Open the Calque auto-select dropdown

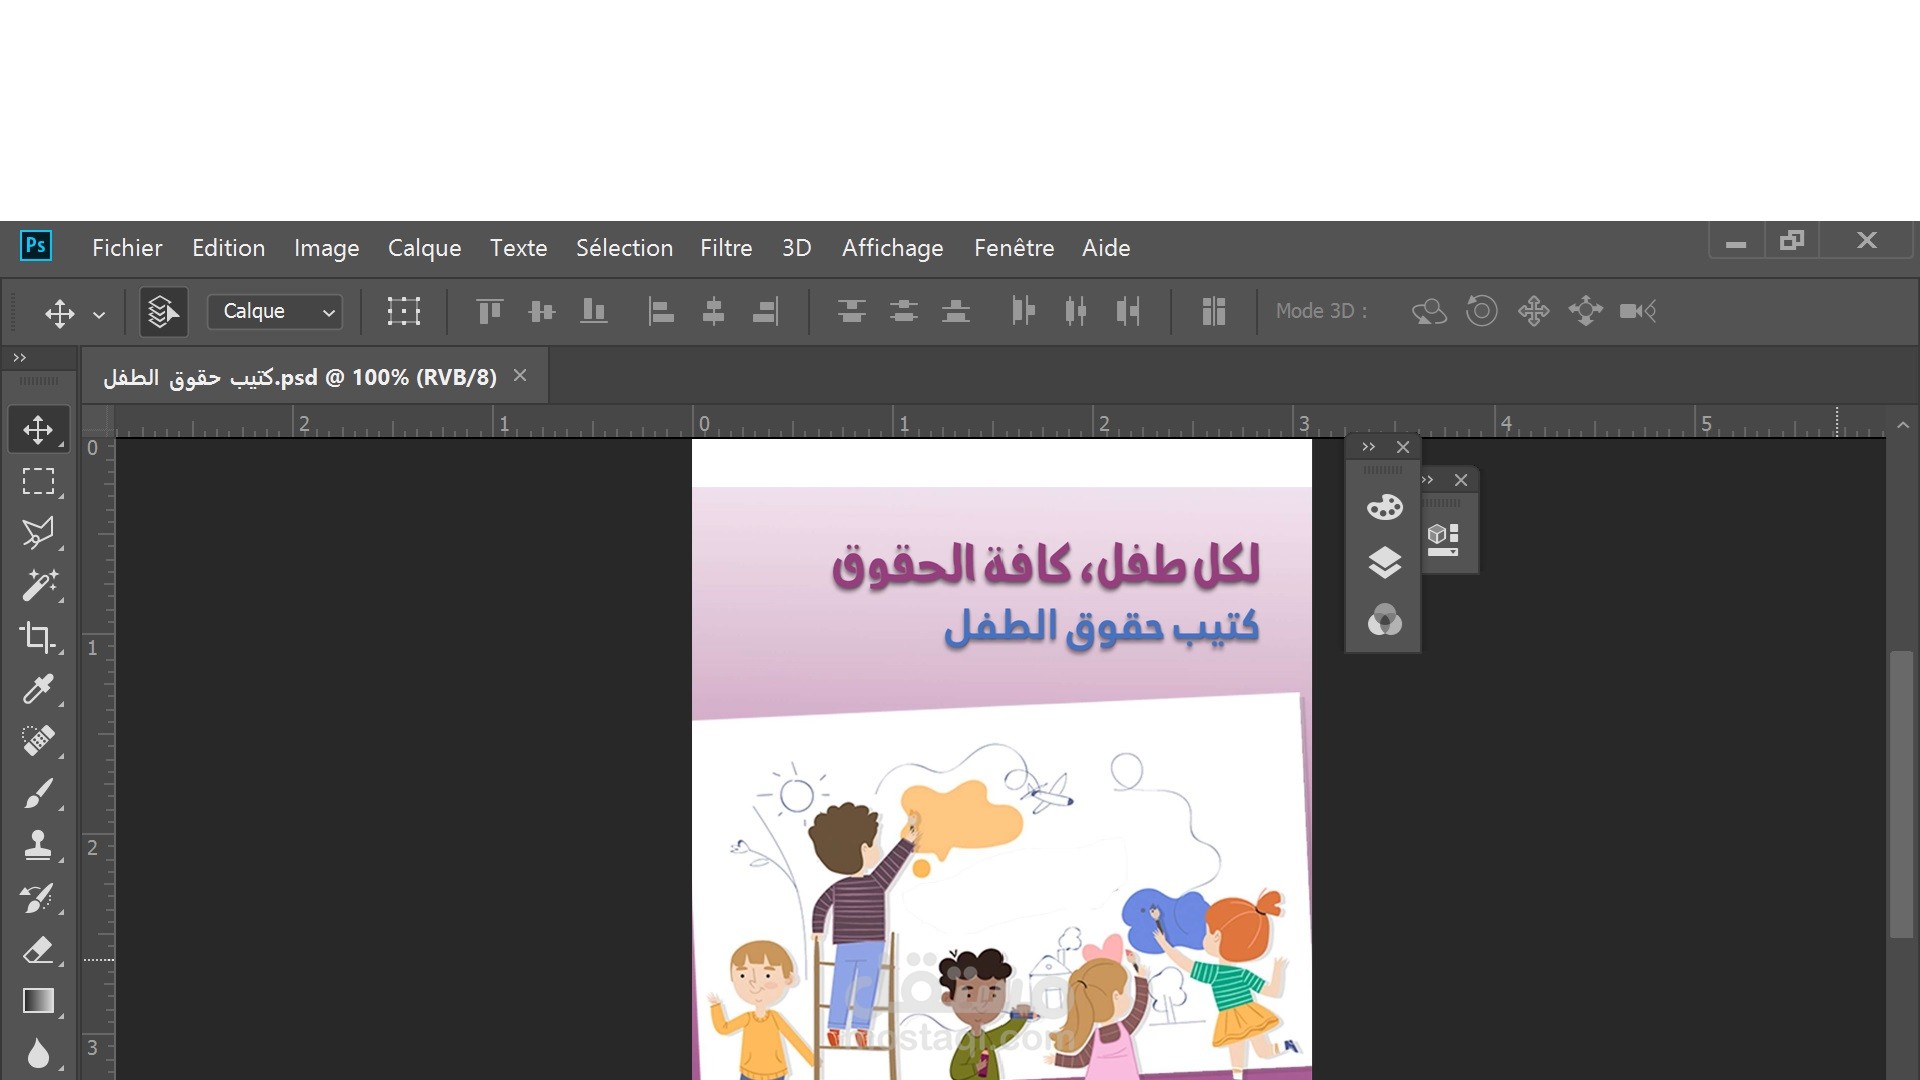tap(275, 312)
